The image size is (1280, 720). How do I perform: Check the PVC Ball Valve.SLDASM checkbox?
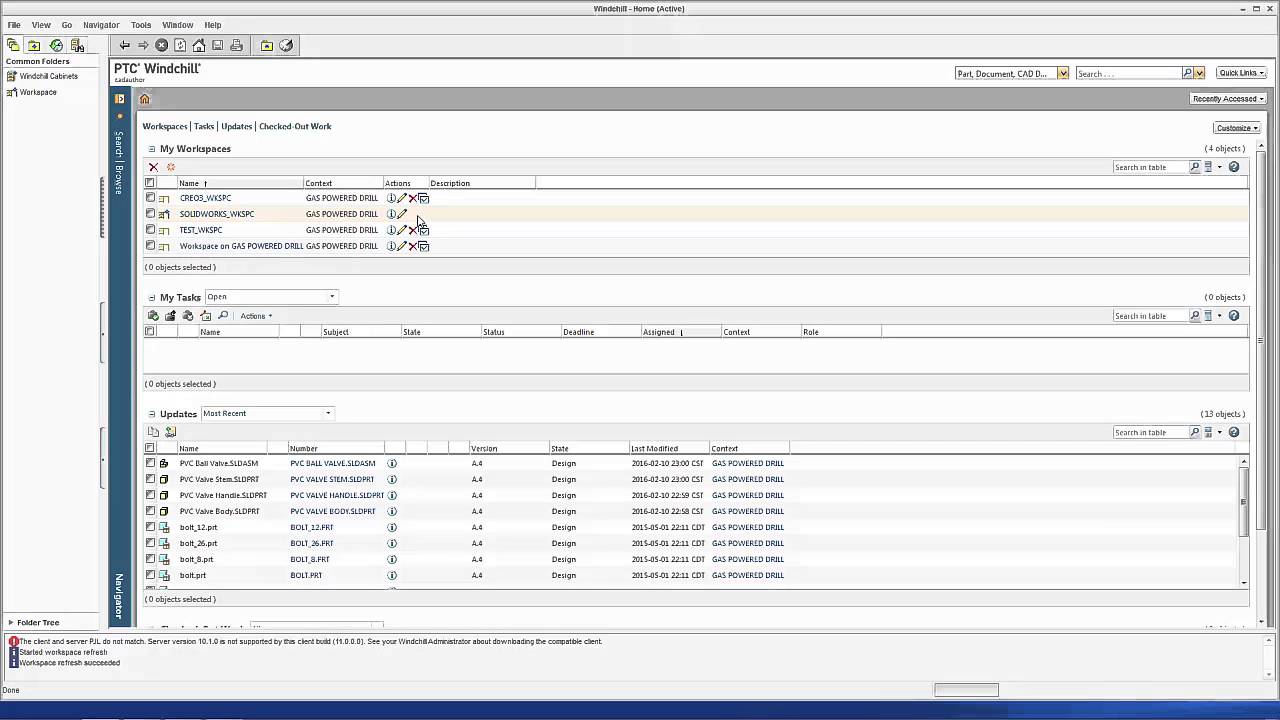click(x=150, y=463)
